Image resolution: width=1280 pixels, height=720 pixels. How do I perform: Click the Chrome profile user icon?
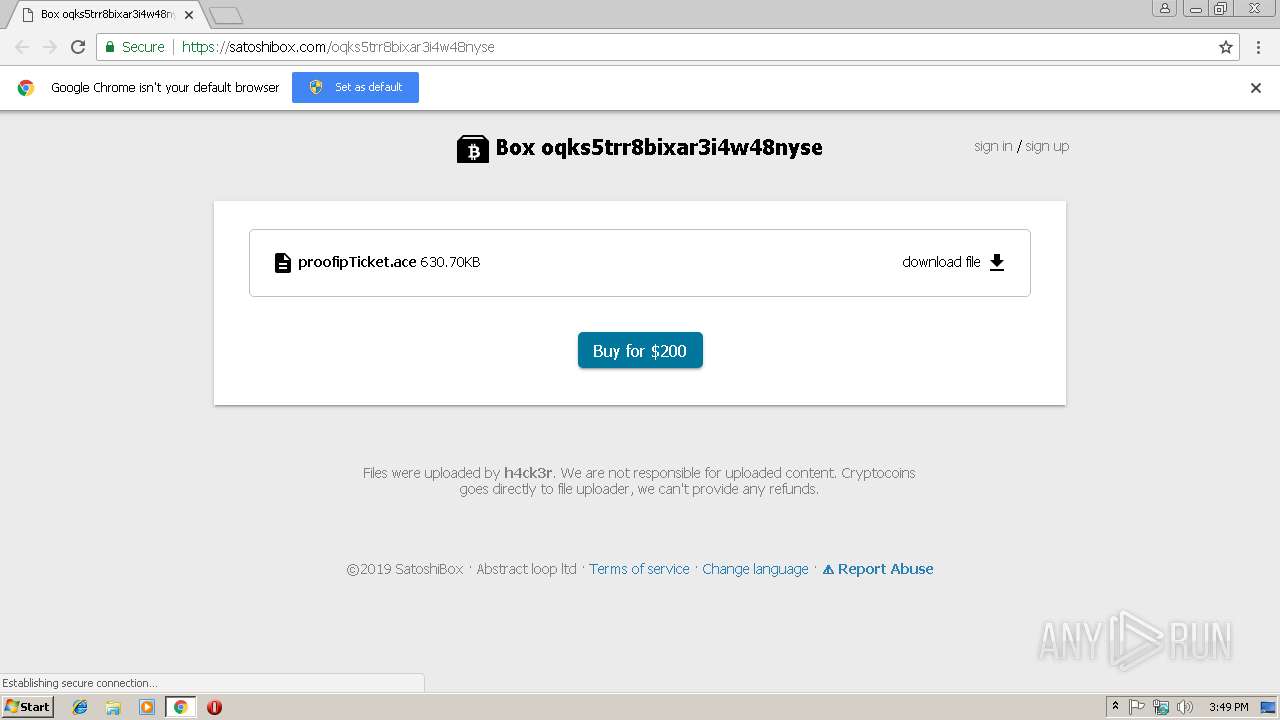pyautogui.click(x=1164, y=8)
